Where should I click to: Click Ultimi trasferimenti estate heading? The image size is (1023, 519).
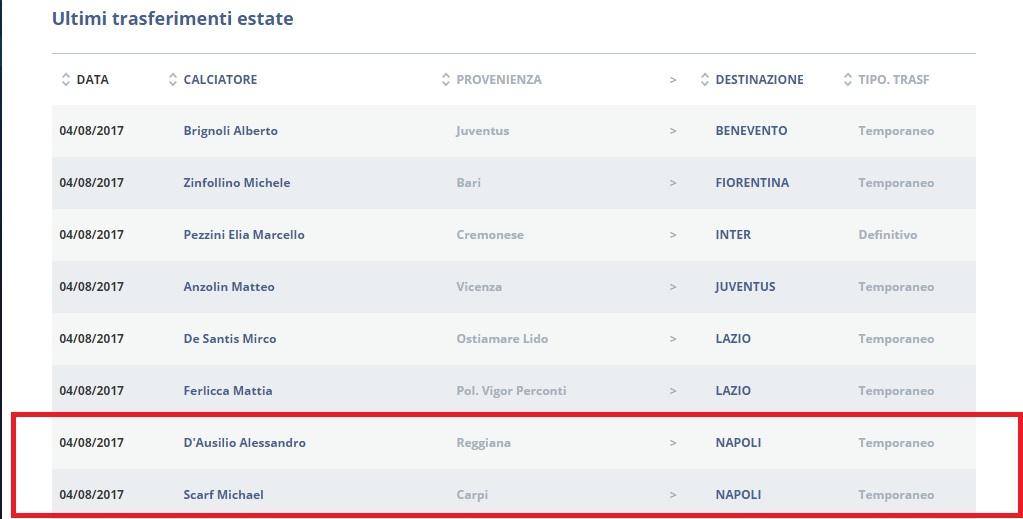pos(173,19)
